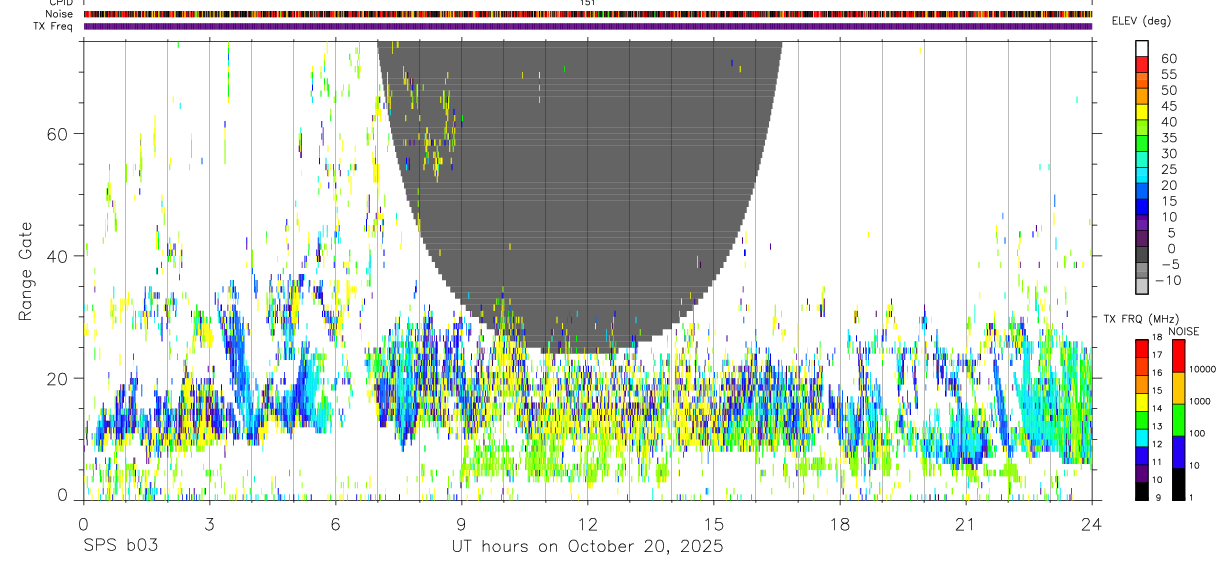Click TX FRQ scale label '18'
The image size is (1228, 567).
click(1156, 337)
